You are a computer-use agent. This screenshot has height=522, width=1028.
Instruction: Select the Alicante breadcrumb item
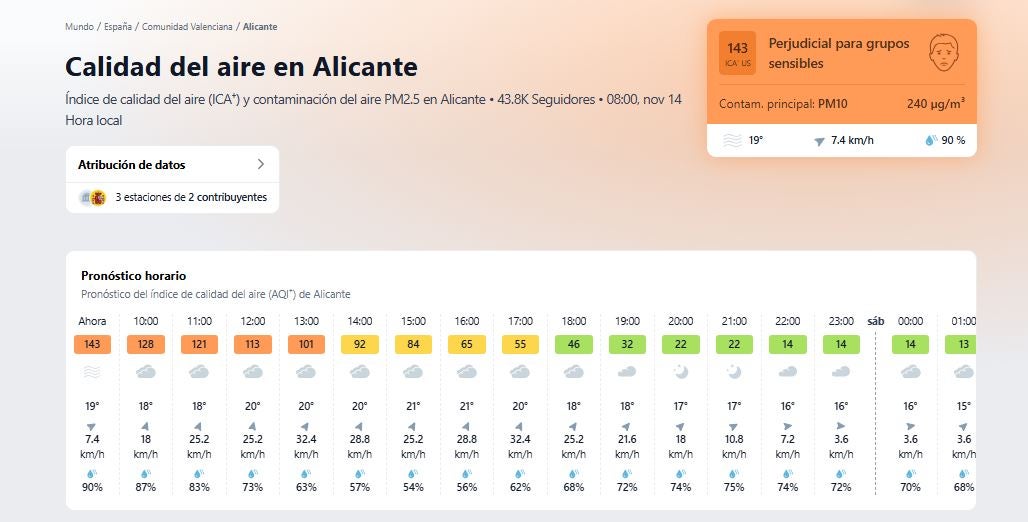click(x=260, y=27)
